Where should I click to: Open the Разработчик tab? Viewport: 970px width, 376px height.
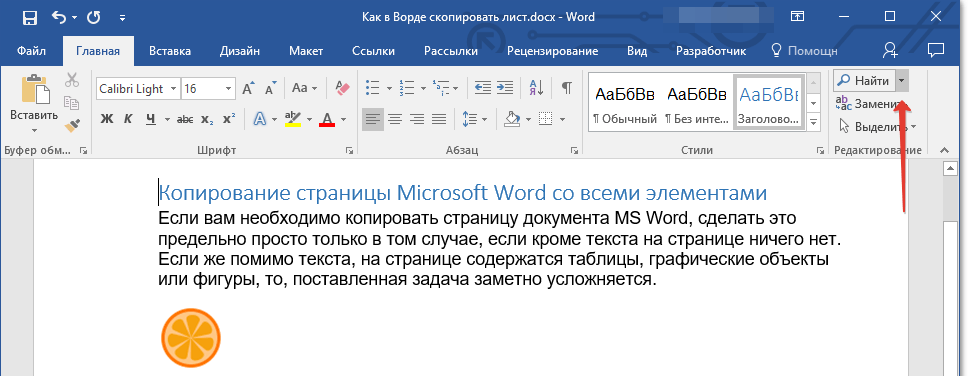coord(711,51)
